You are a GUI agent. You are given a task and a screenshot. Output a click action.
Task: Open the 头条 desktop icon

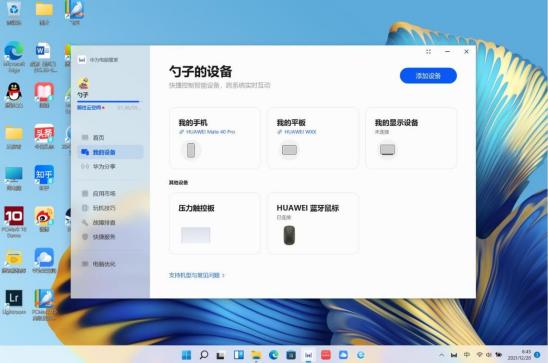(44, 136)
